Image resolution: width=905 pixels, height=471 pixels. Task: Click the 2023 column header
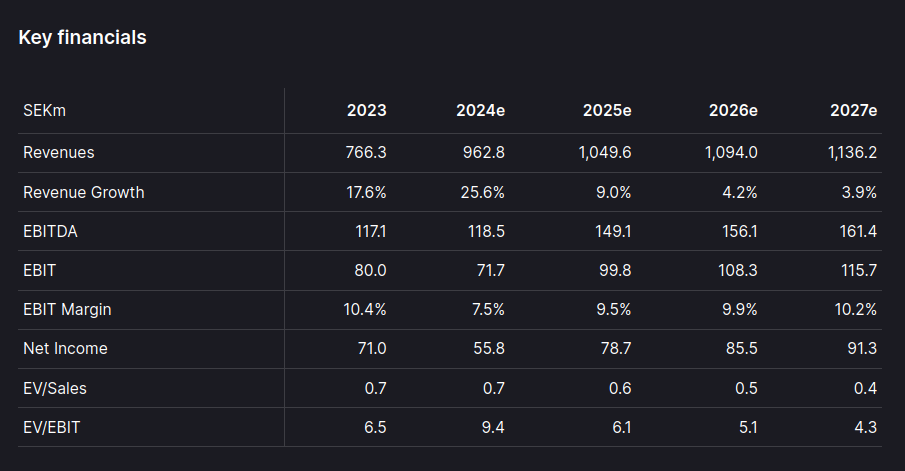point(366,110)
